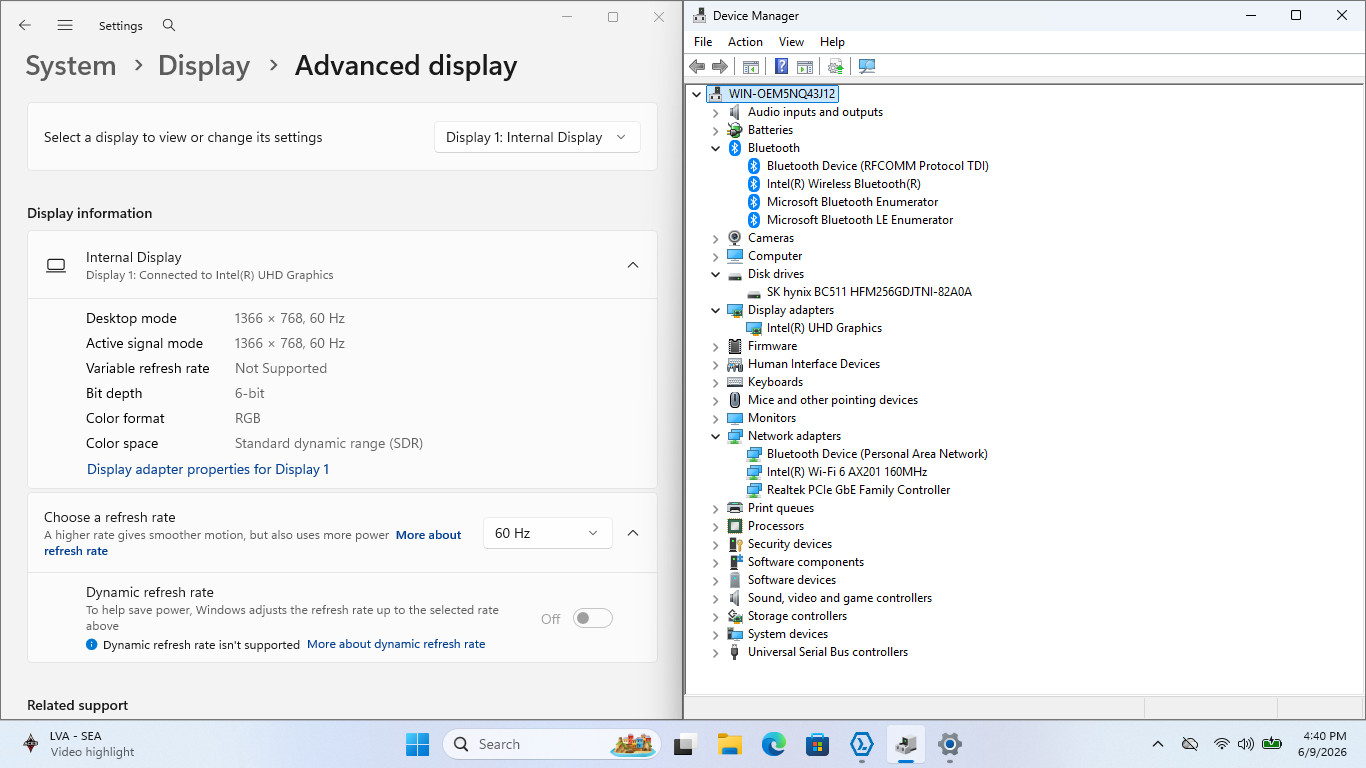Open Help icon in Device Manager toolbar
This screenshot has height=768, width=1366.
pyautogui.click(x=781, y=66)
